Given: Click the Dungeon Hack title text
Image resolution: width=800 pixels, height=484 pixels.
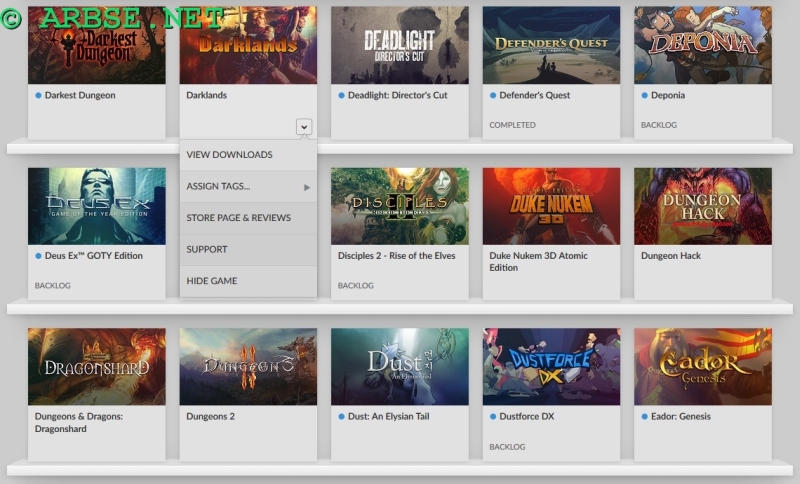Looking at the screenshot, I should [671, 256].
